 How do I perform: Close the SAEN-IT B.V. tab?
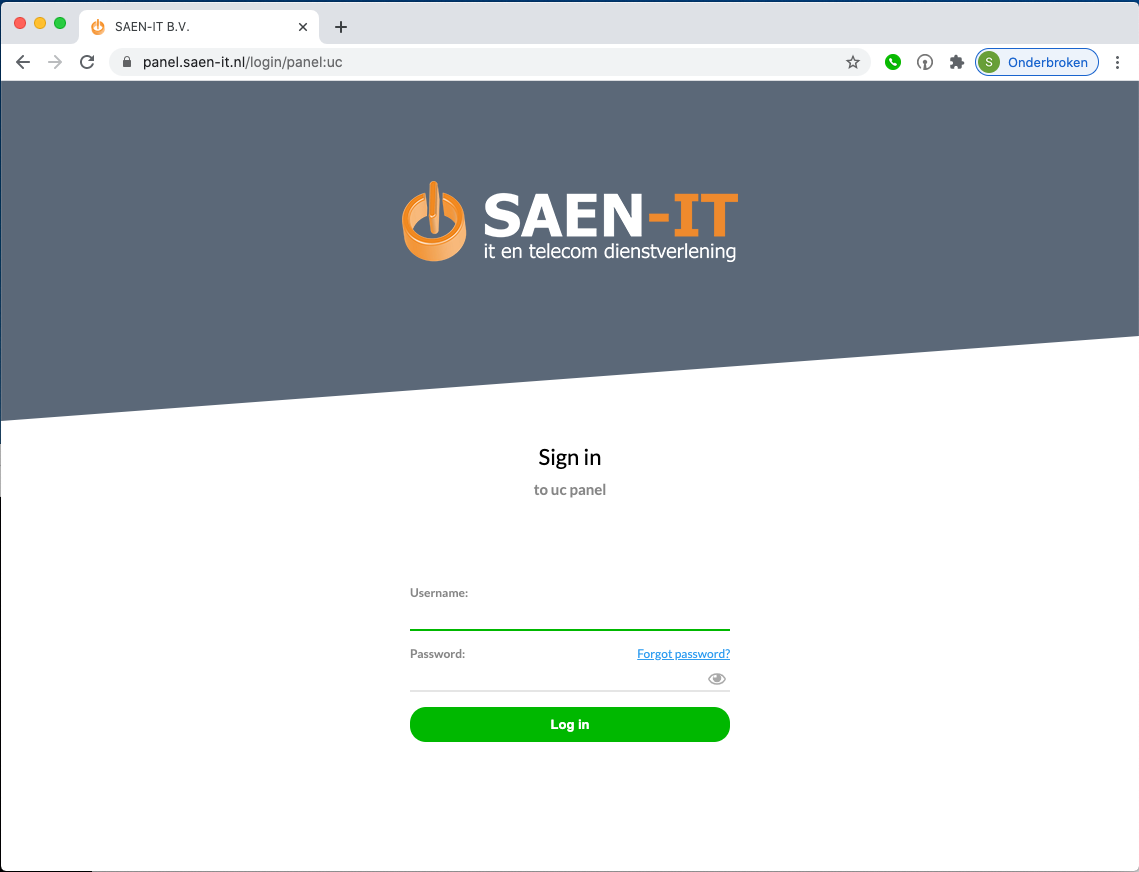[303, 27]
